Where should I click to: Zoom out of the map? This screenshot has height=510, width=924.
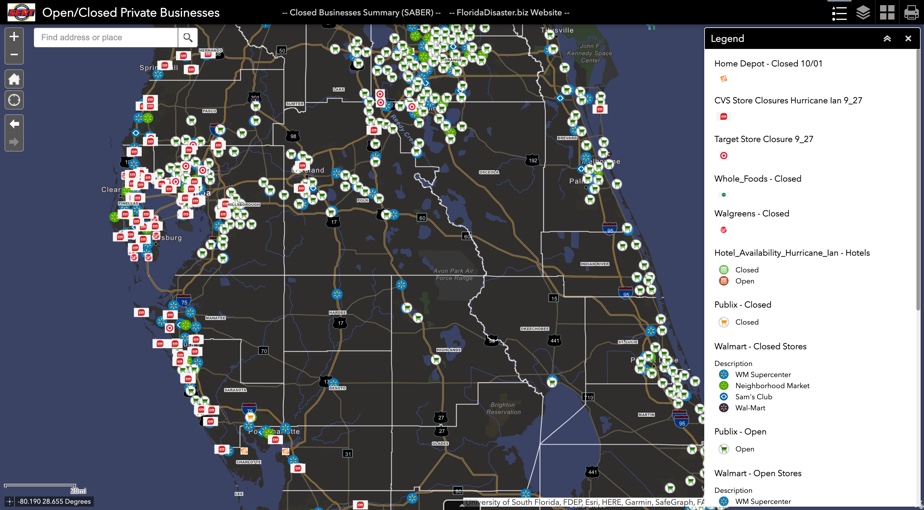pyautogui.click(x=14, y=55)
